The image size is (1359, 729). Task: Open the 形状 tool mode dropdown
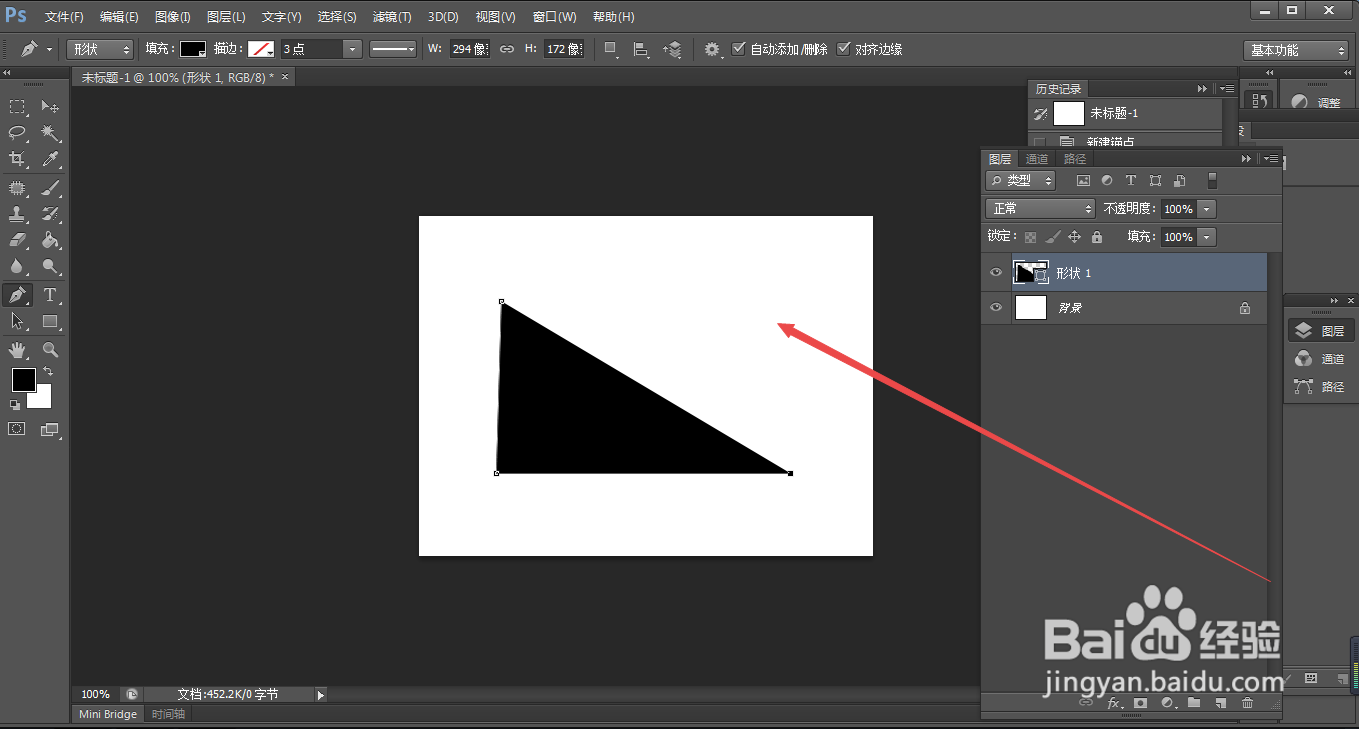[x=100, y=49]
